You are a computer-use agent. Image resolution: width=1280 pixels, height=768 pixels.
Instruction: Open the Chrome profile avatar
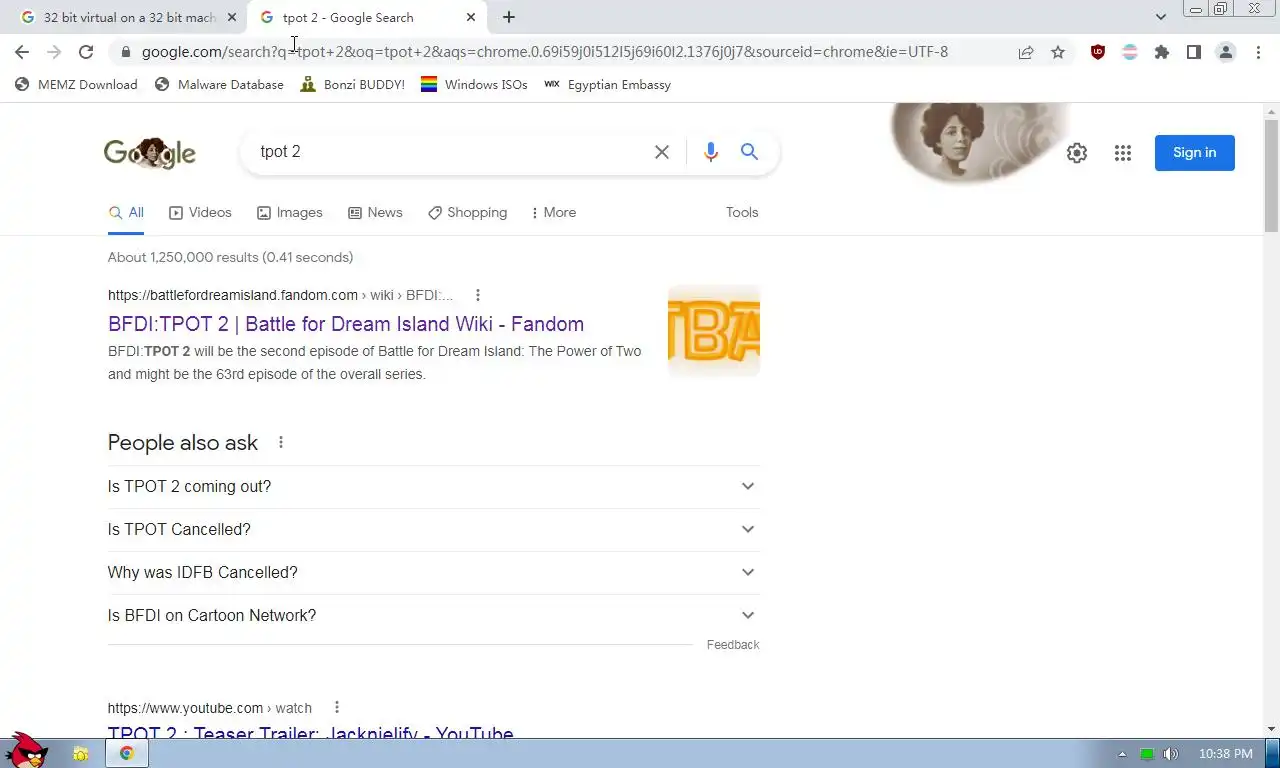tap(1226, 52)
